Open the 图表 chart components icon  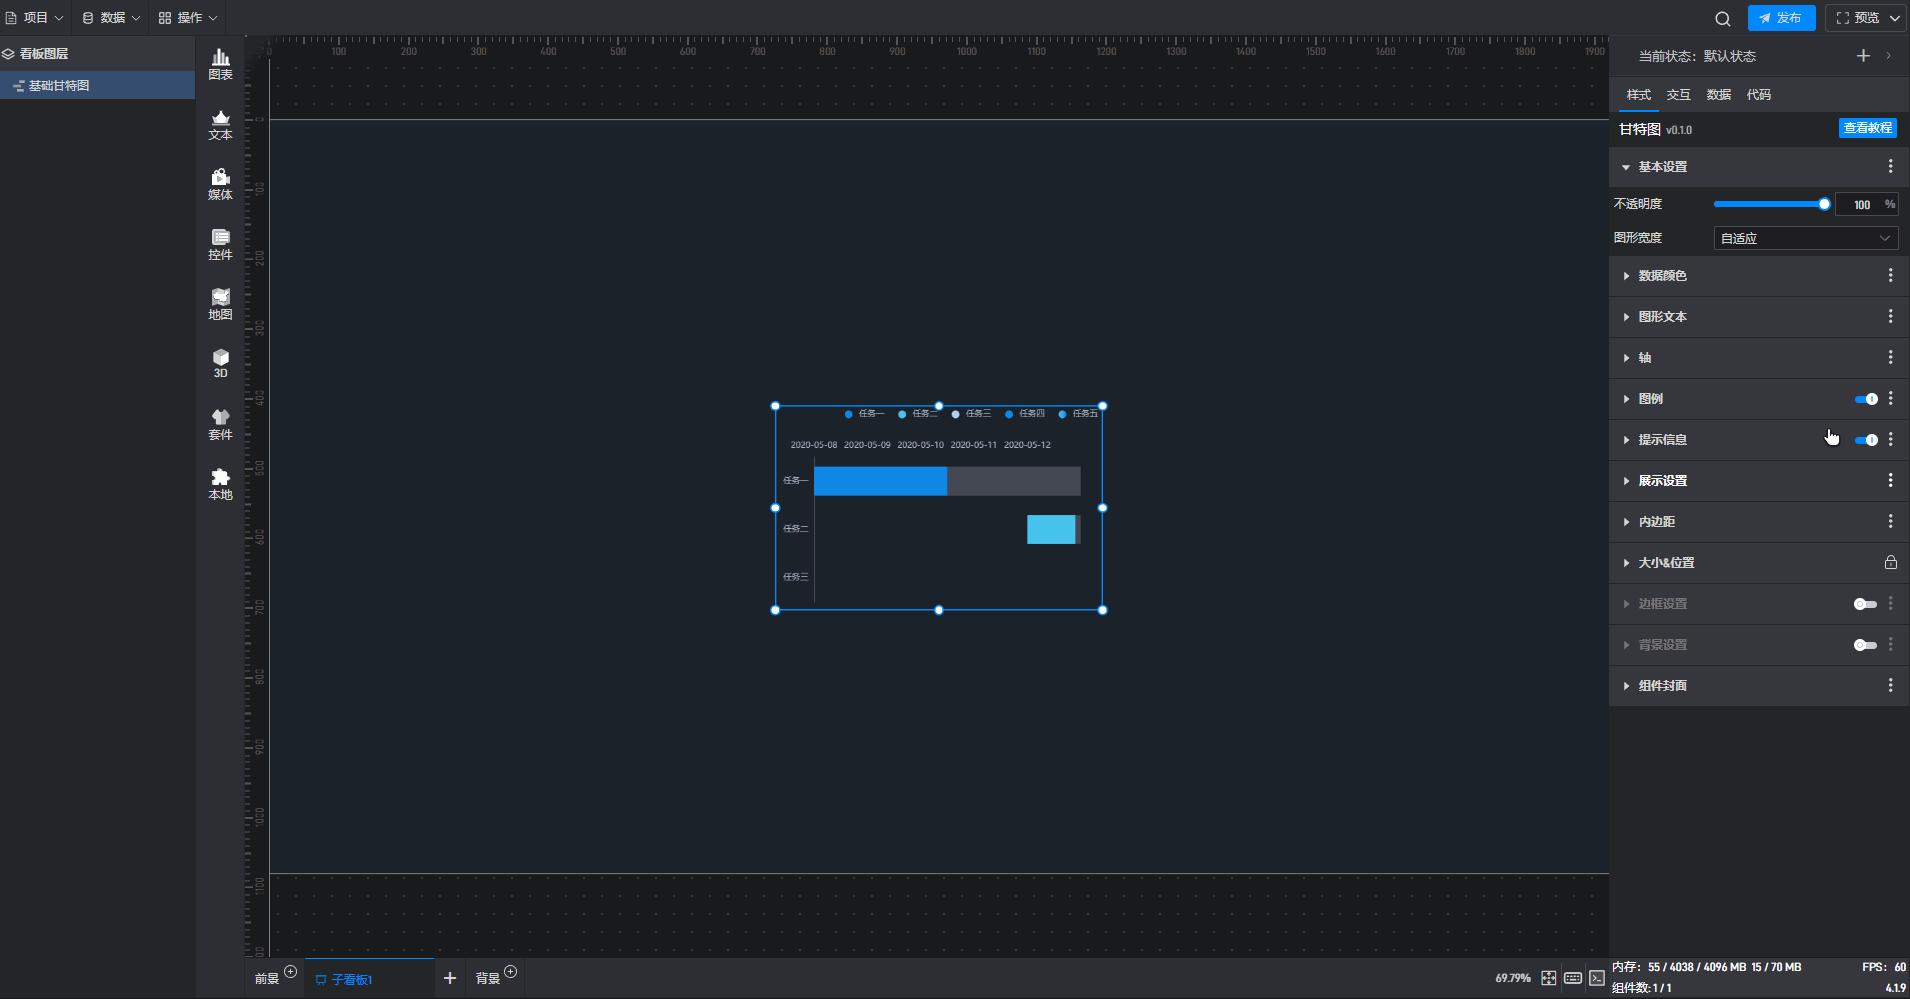coord(220,65)
